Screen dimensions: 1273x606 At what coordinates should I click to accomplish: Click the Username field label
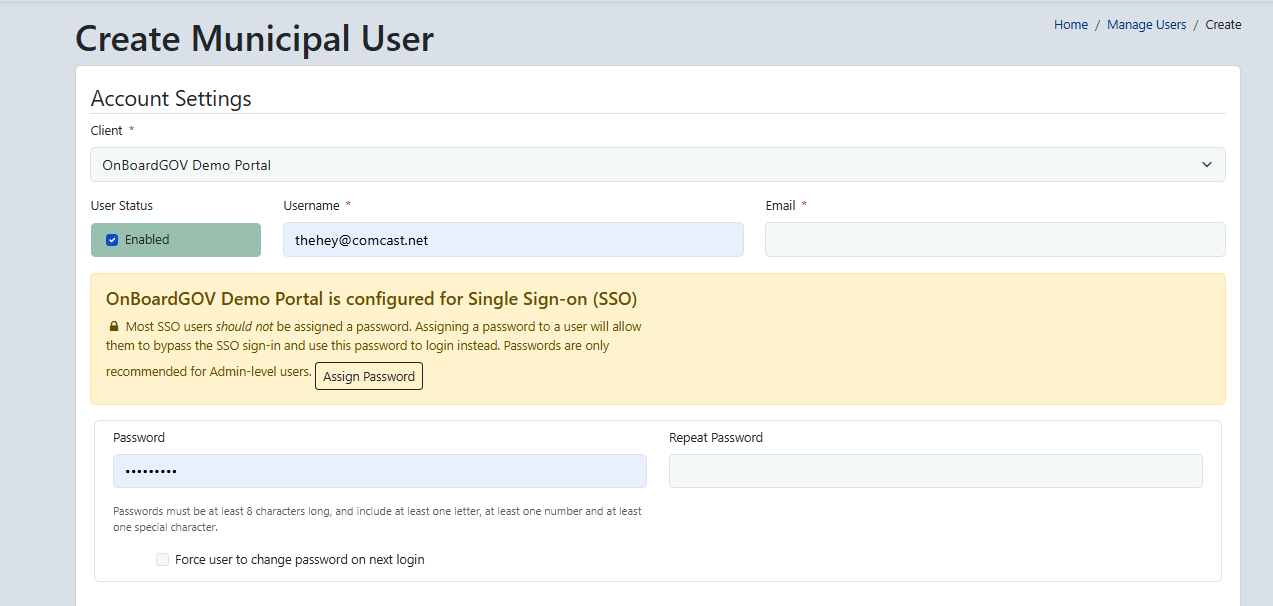tap(312, 206)
